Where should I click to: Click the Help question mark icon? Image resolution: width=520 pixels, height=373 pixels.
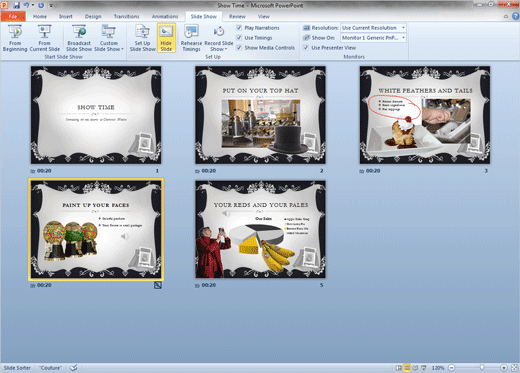tap(516, 16)
